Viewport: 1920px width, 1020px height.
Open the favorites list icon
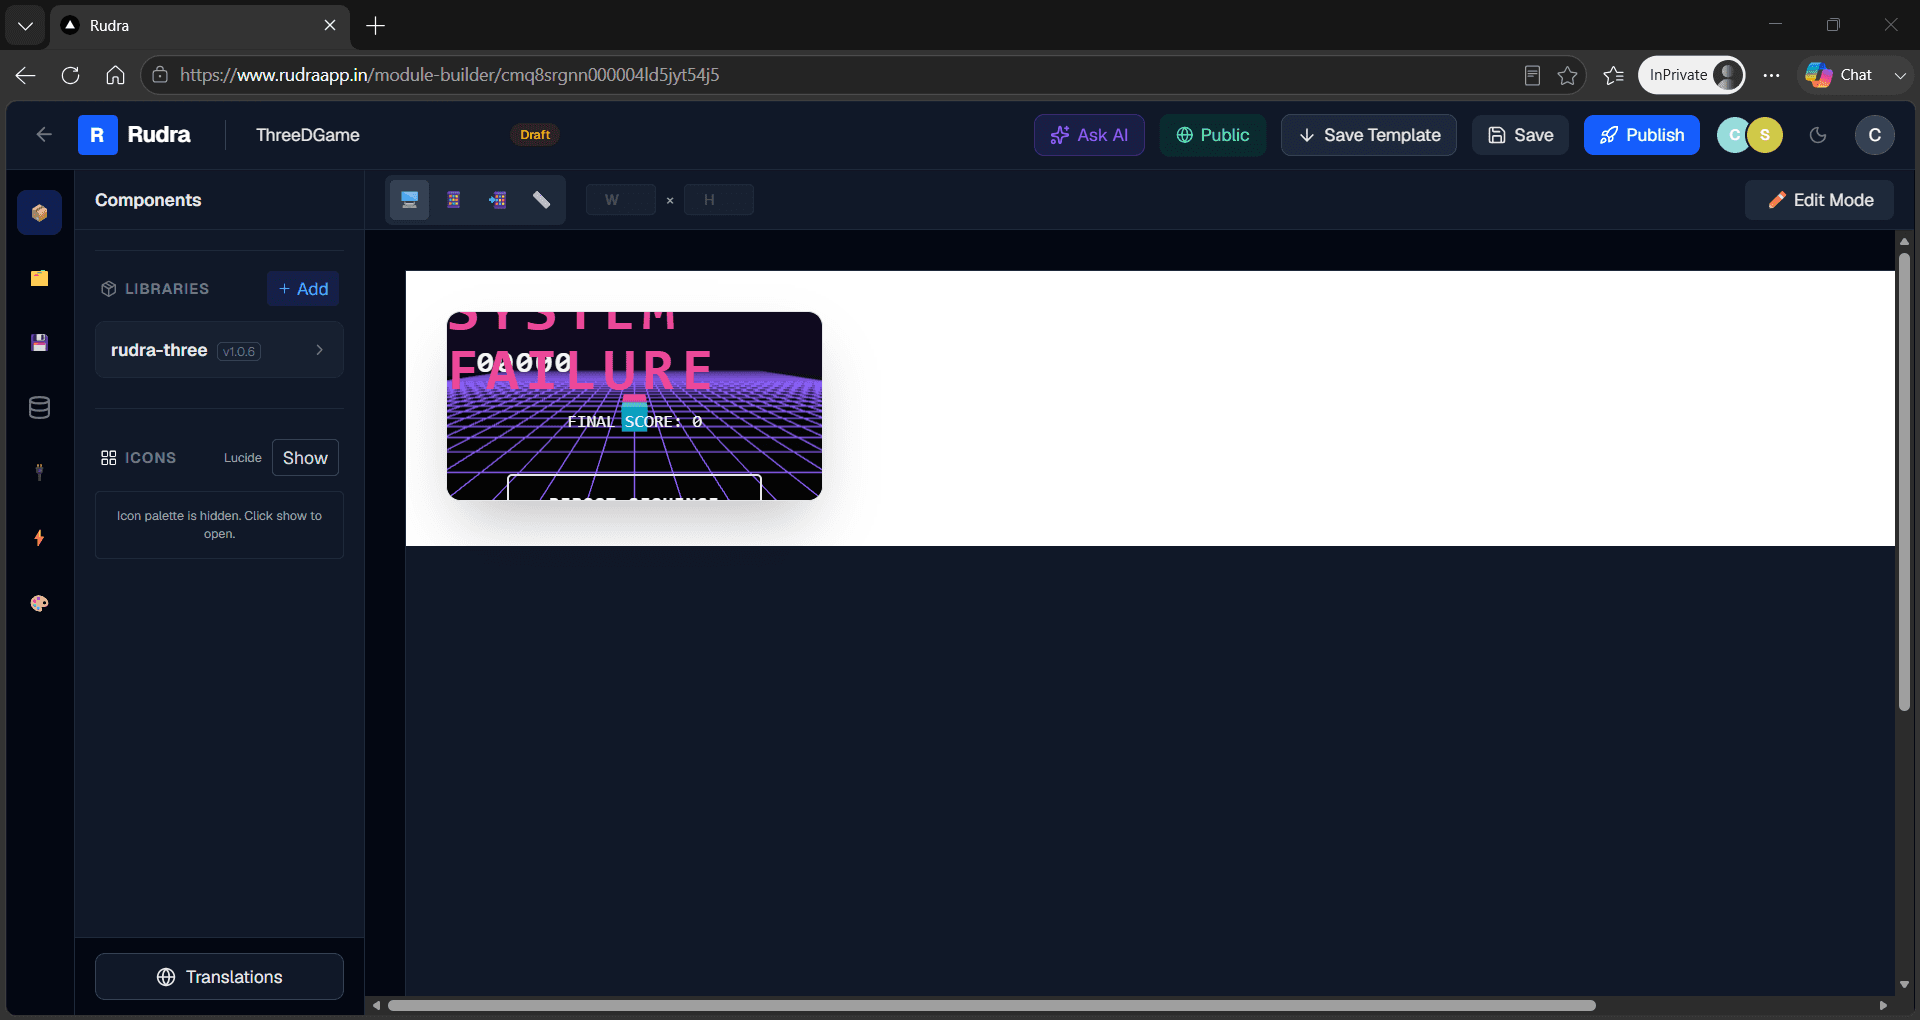point(1613,75)
